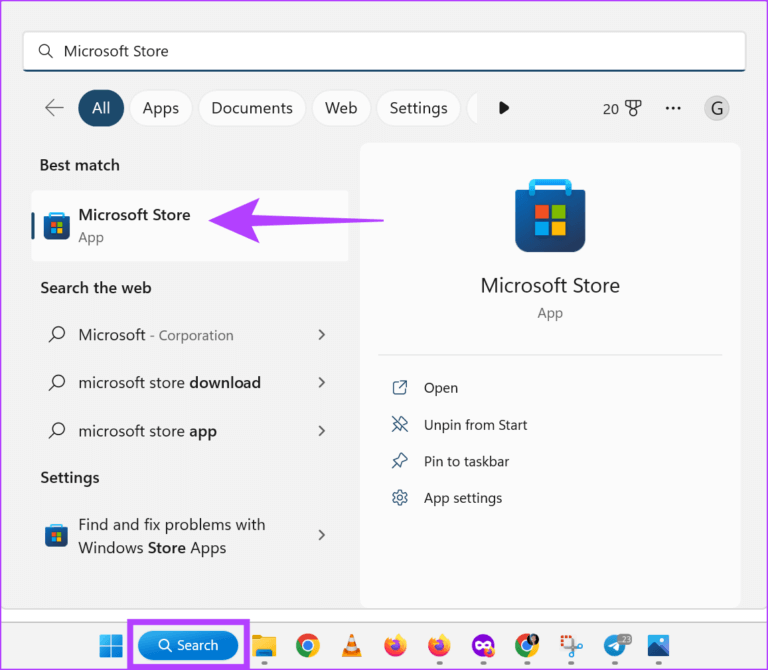
Task: Click the large Microsoft Store app logo
Action: pyautogui.click(x=550, y=215)
